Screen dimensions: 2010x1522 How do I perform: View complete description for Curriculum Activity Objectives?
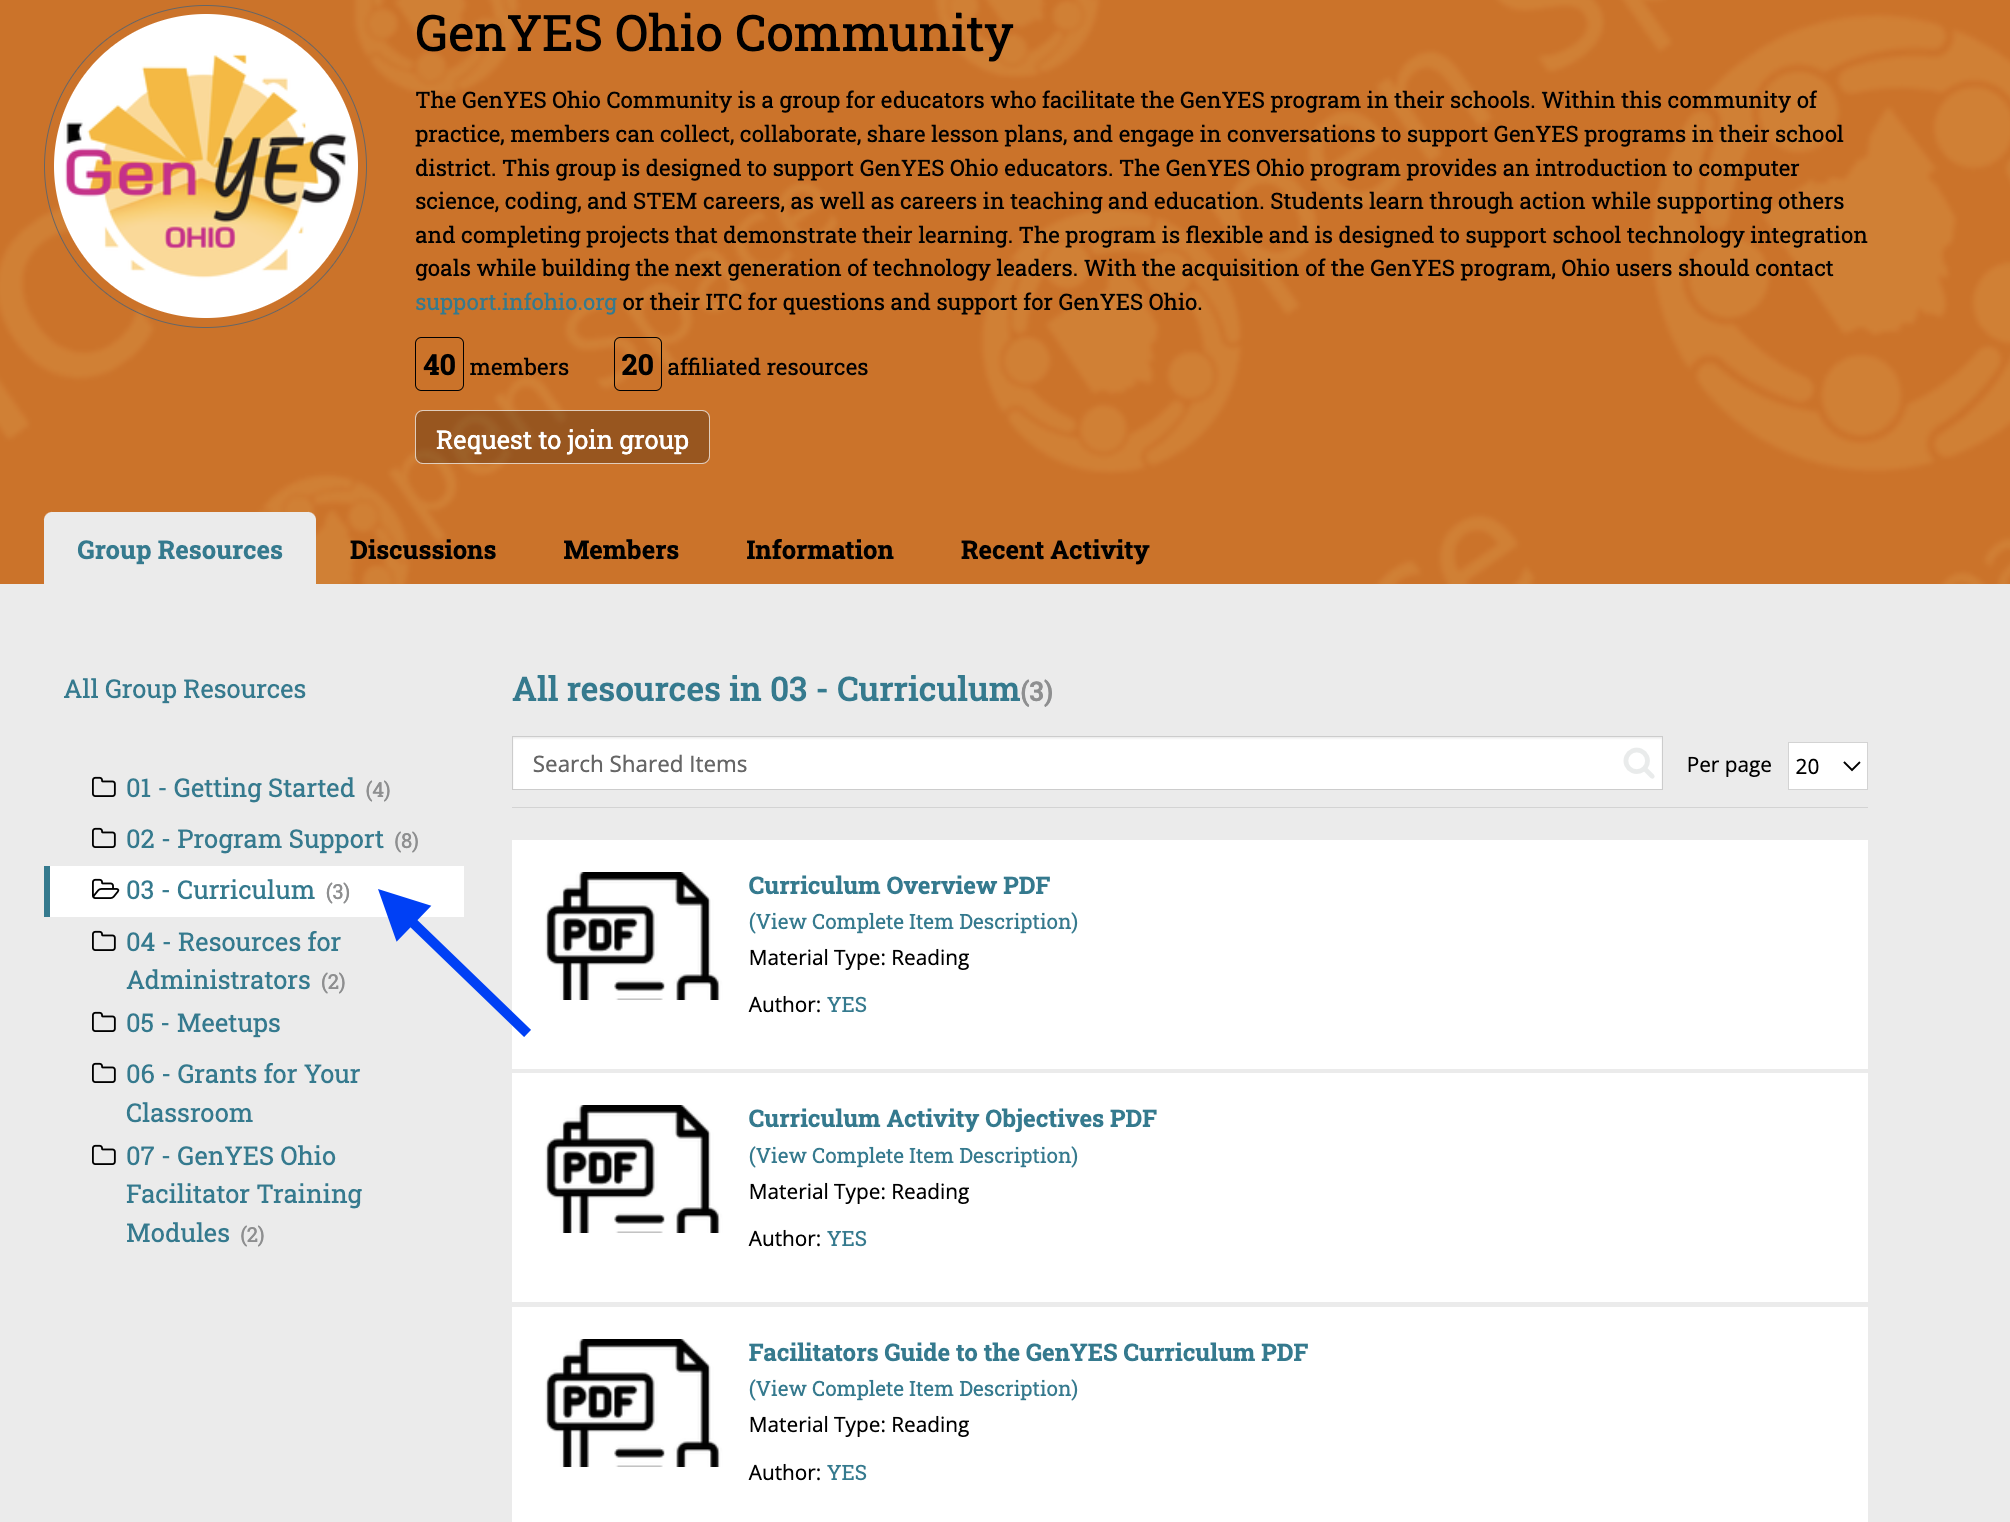[913, 1156]
